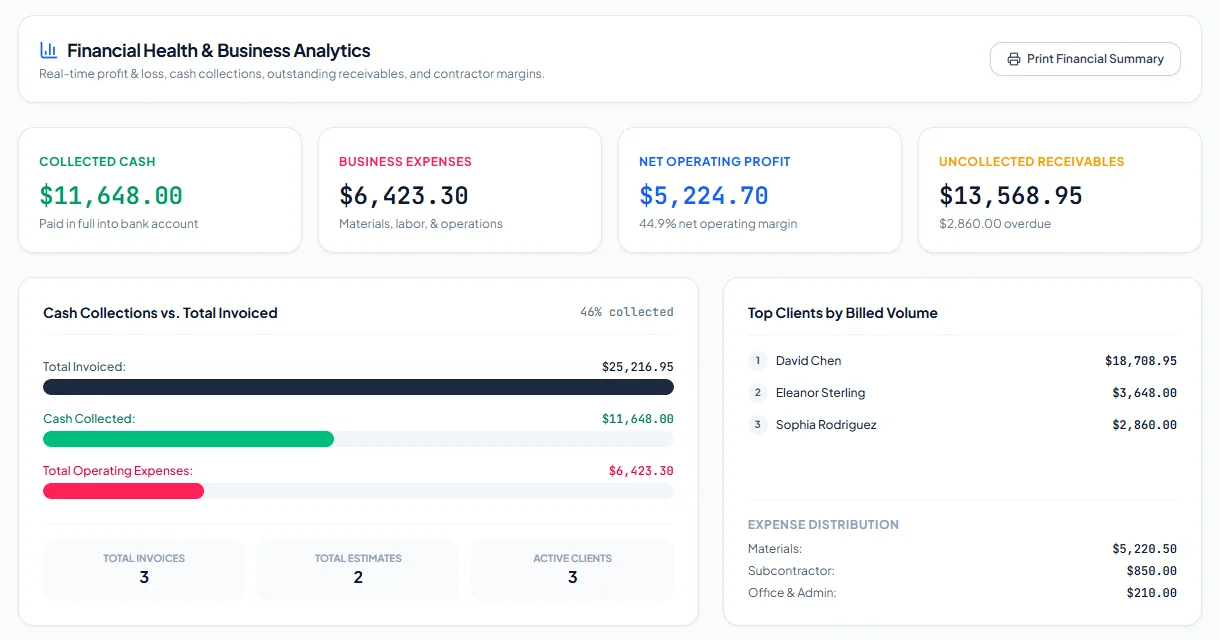
Task: Click 'Materials, labor, & operations' text
Action: pyautogui.click(x=421, y=224)
